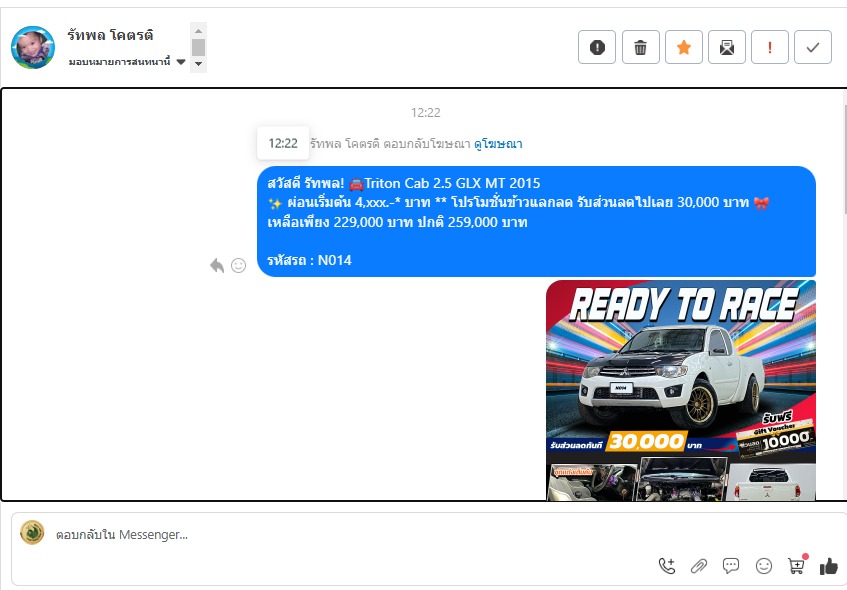Mark conversation done with checkmark button
This screenshot has width=847, height=590.
813,47
